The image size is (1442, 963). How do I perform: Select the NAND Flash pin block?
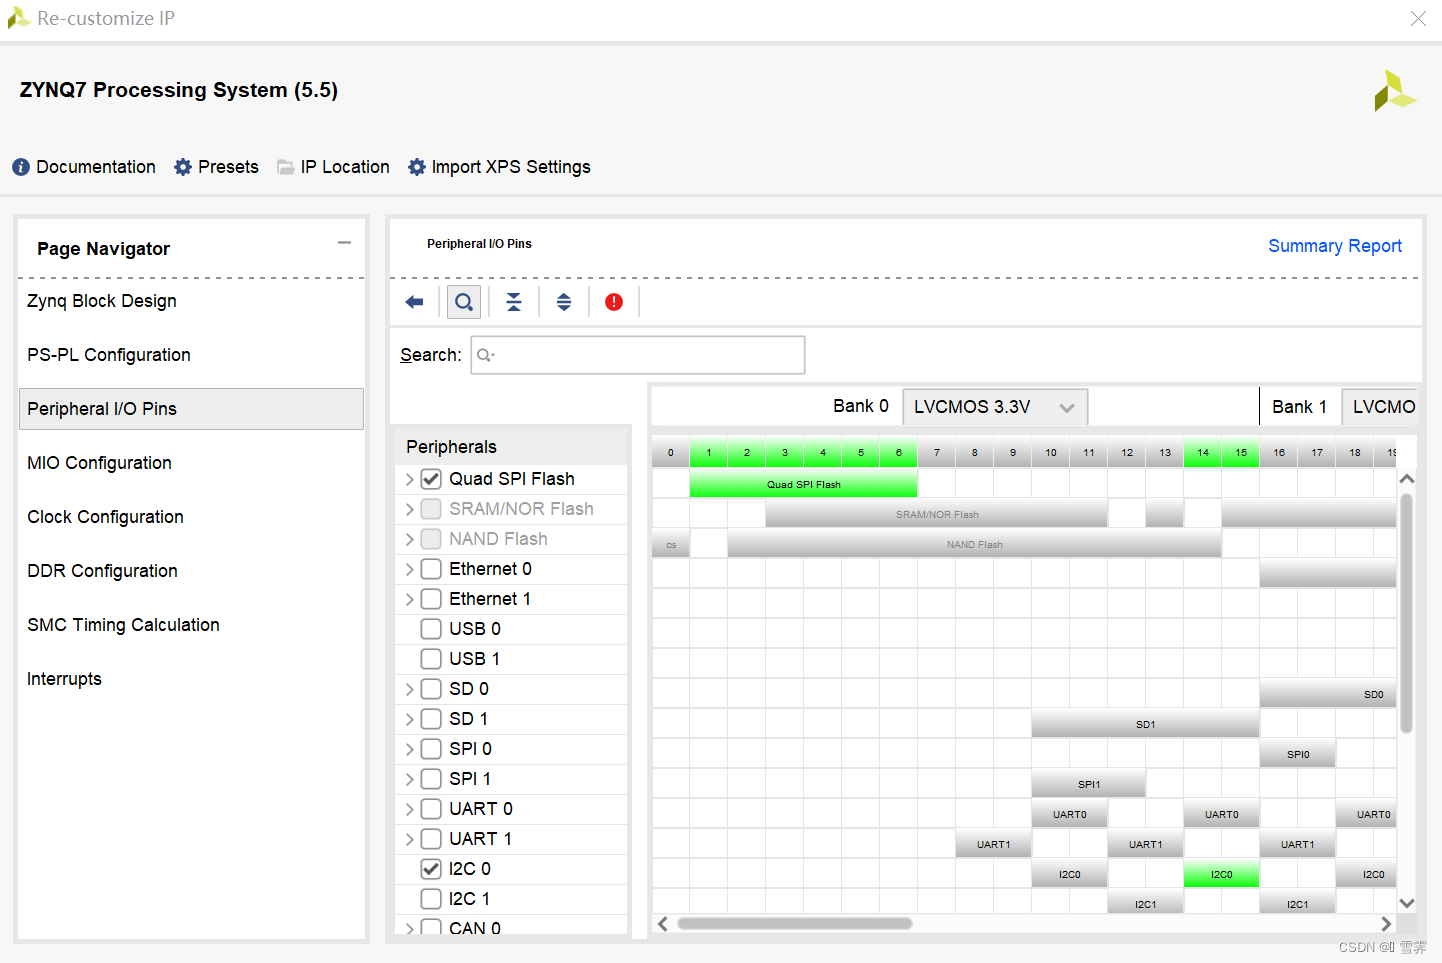click(974, 544)
